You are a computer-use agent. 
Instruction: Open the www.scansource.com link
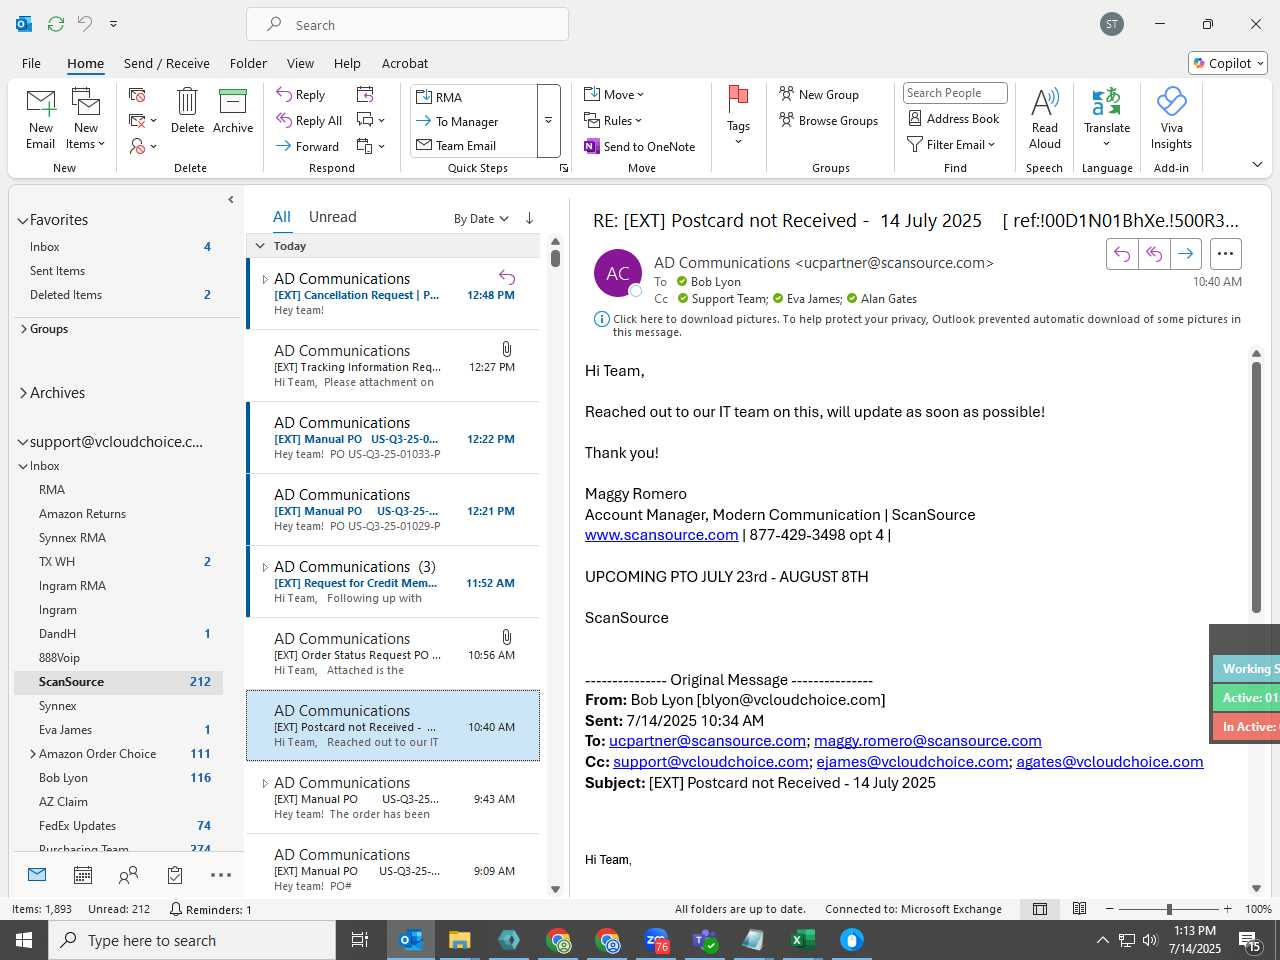click(661, 535)
